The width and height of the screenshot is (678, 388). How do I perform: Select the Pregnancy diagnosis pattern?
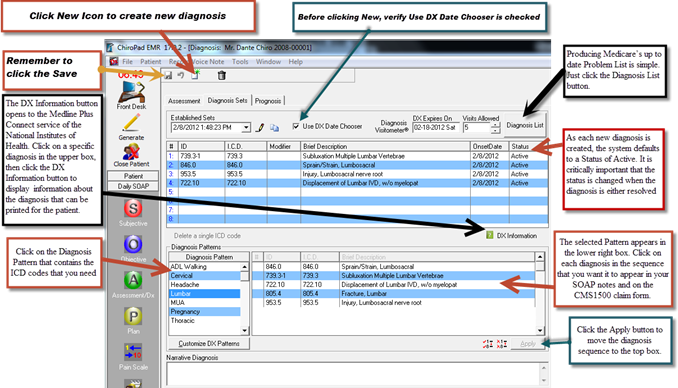point(205,312)
